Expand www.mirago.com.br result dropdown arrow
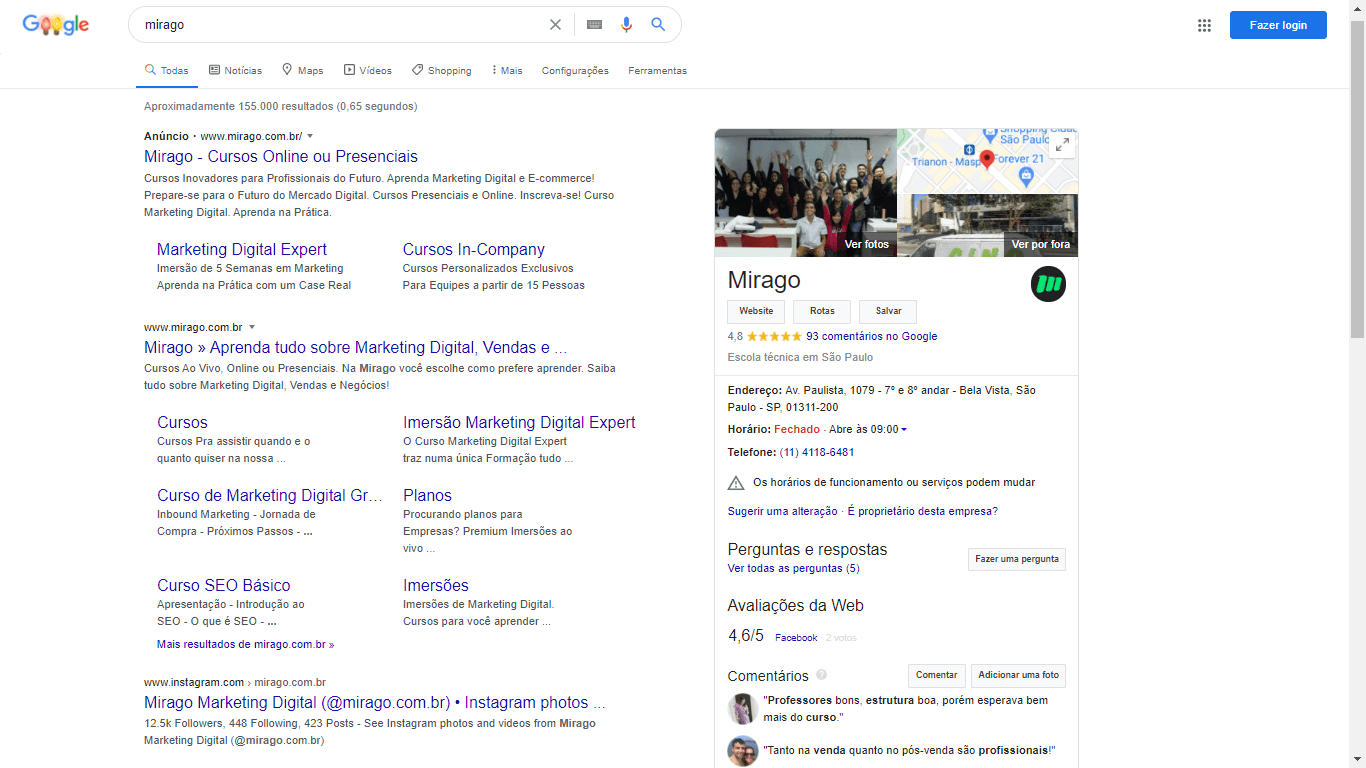This screenshot has width=1366, height=768. (252, 327)
